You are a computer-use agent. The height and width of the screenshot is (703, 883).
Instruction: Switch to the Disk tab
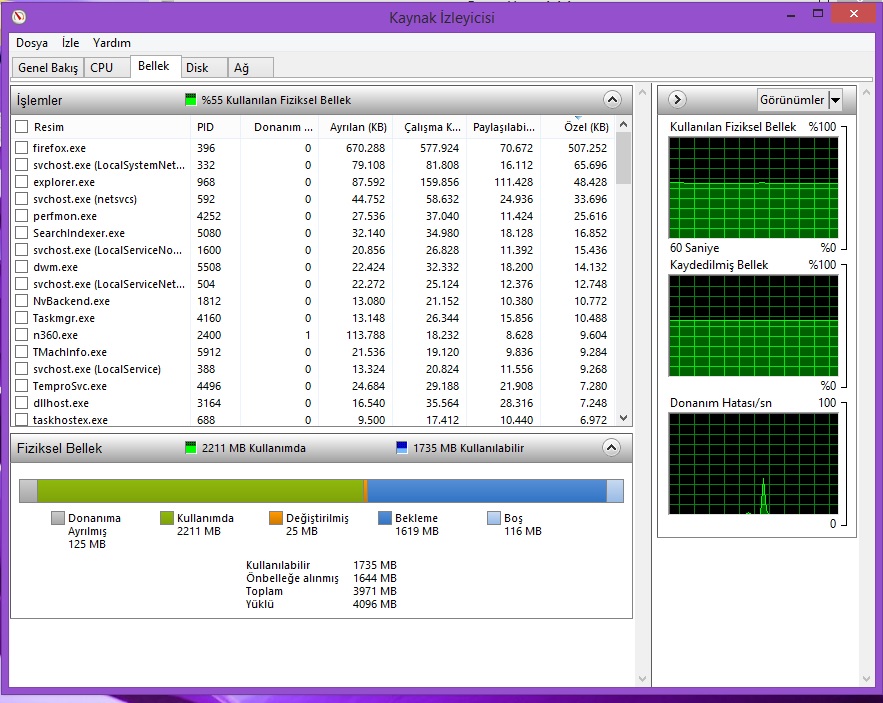(204, 68)
